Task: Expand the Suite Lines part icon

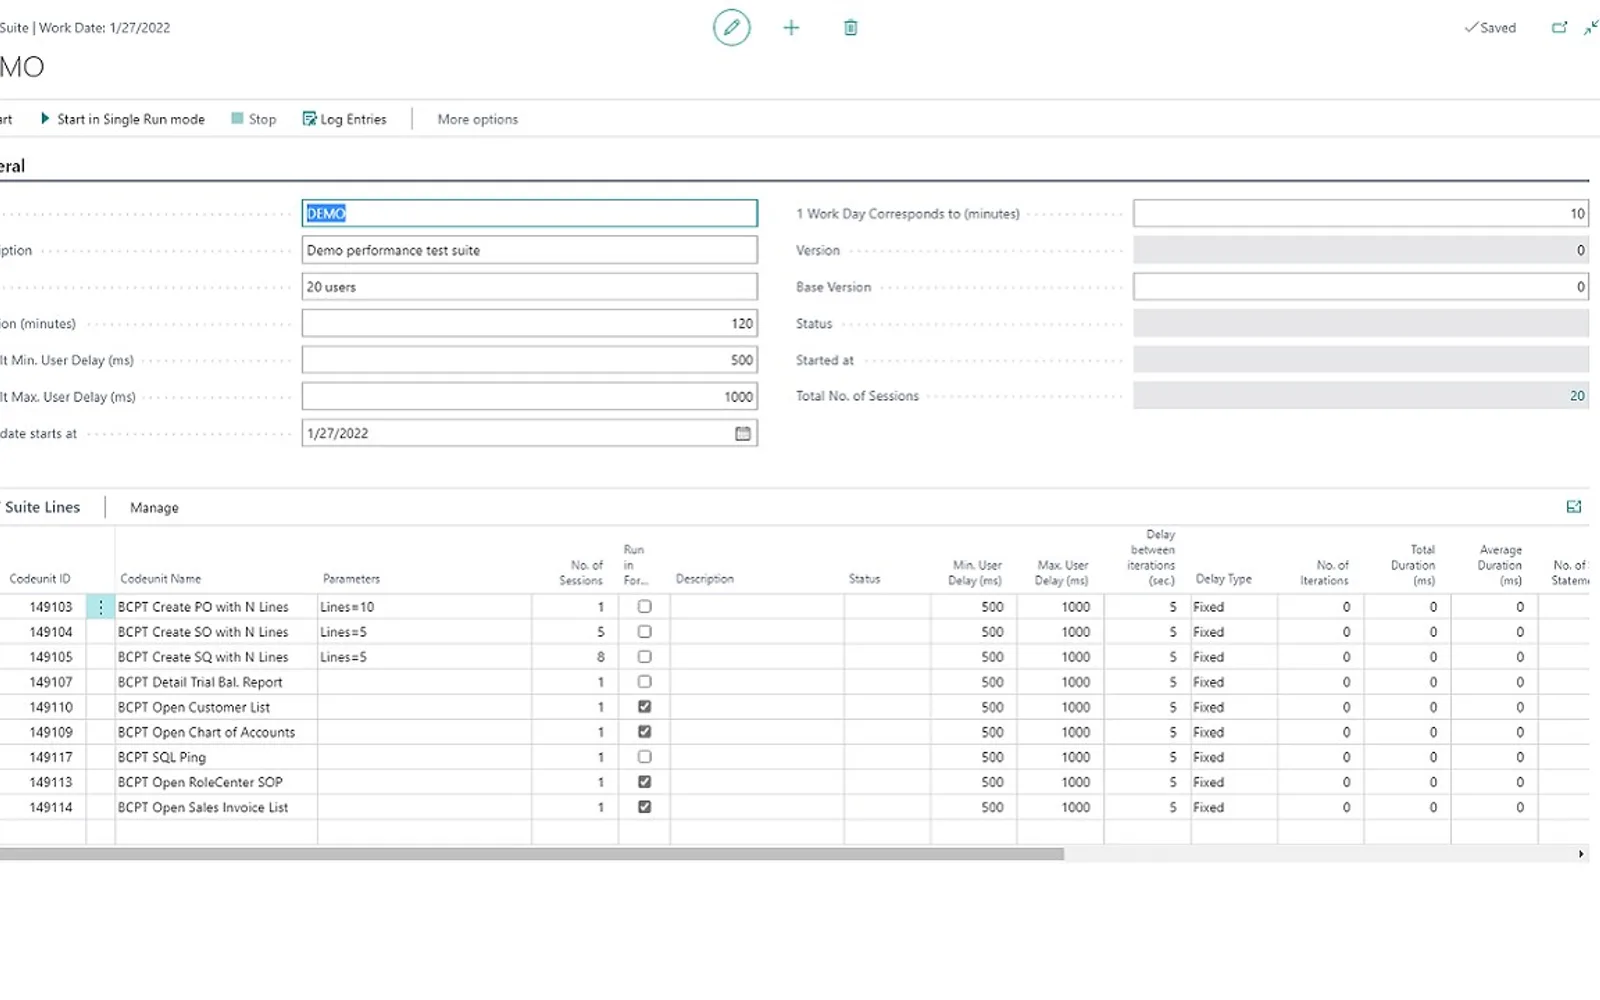Action: (1574, 507)
